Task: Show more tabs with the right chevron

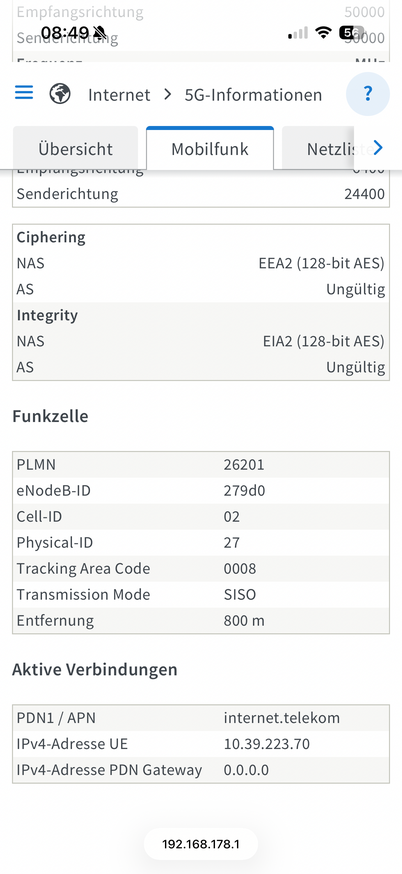Action: coord(377,148)
